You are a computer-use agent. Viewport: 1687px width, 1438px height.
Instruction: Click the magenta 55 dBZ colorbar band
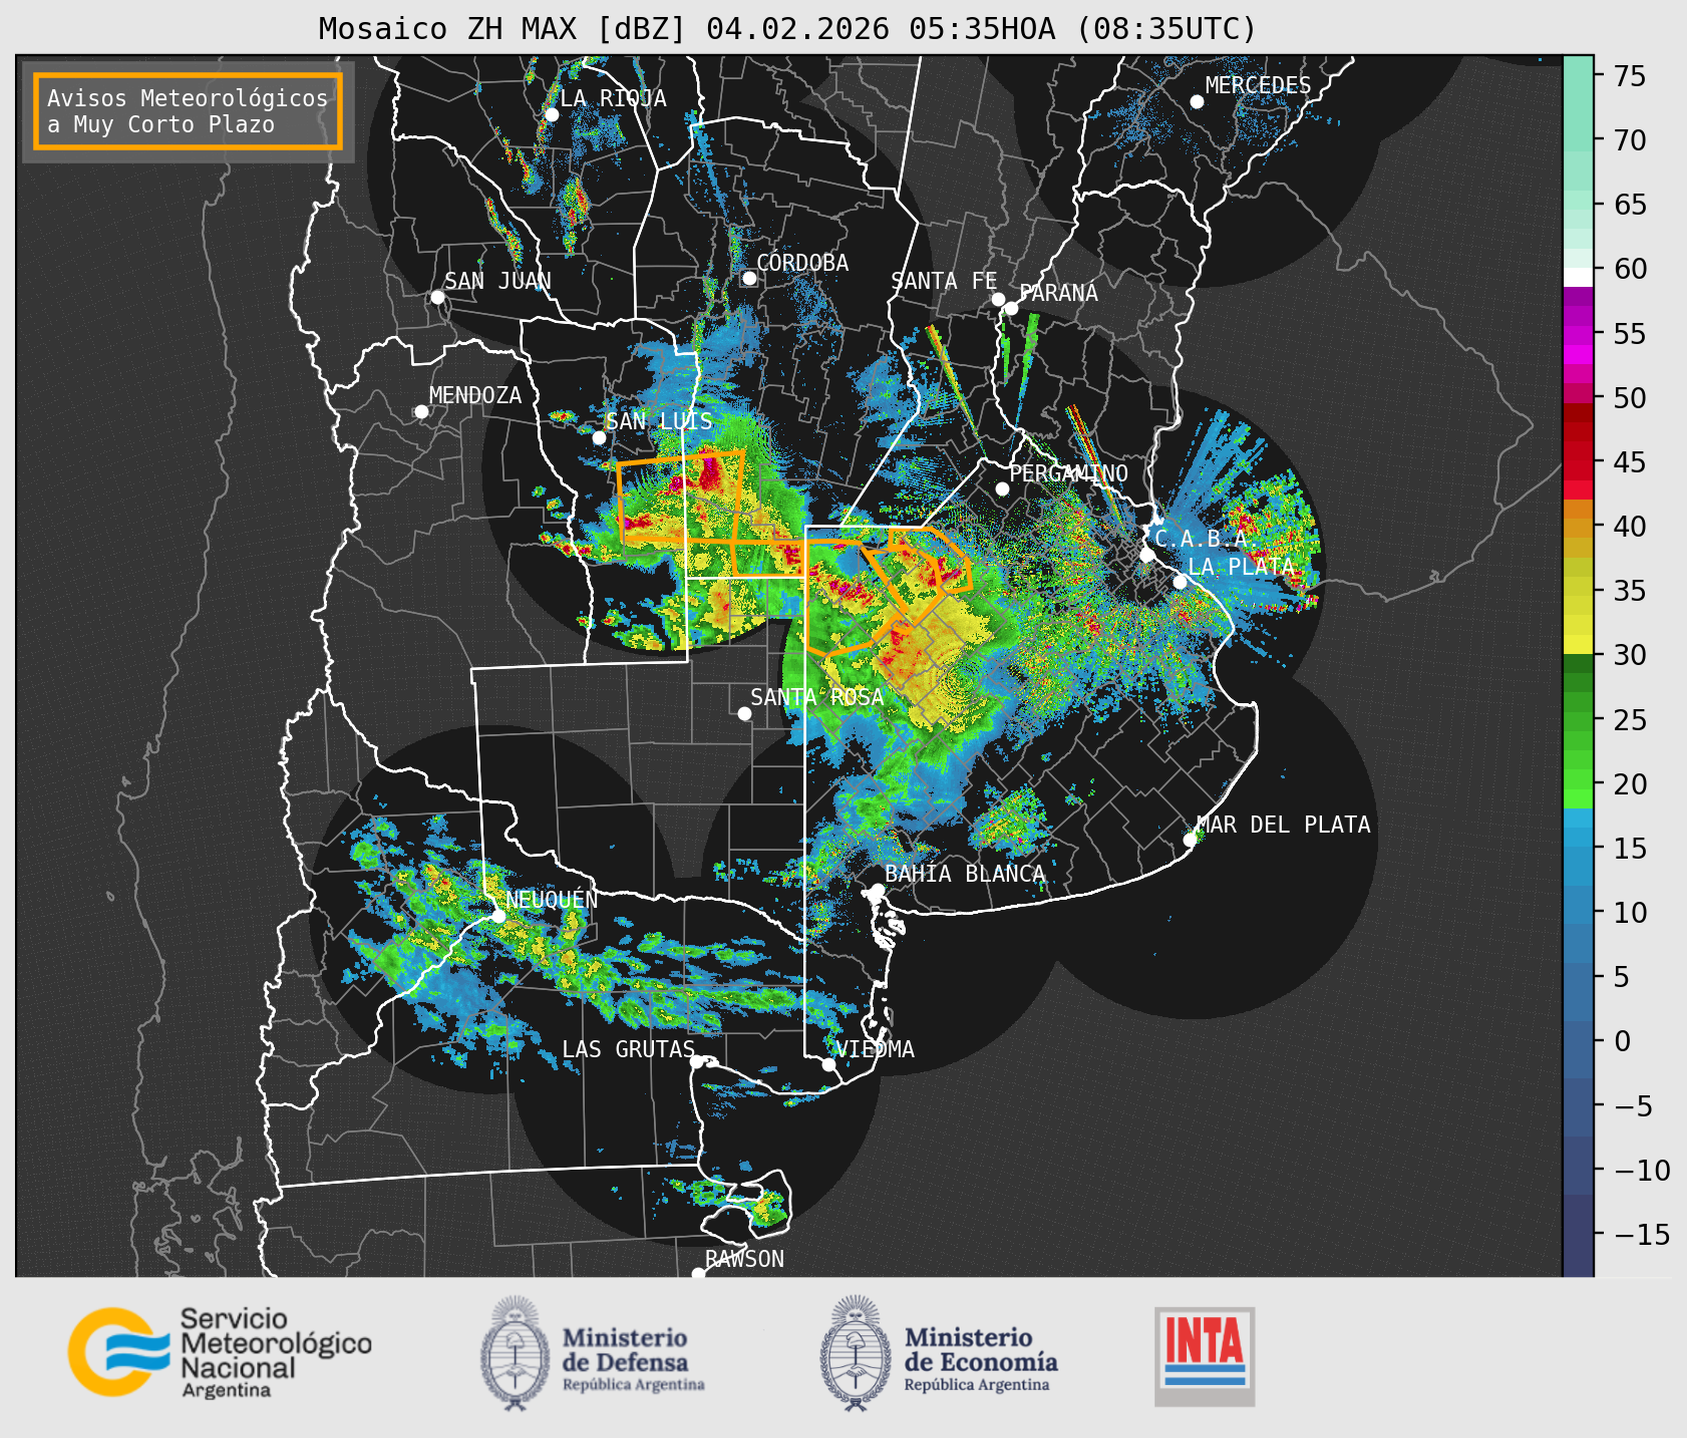(x=1577, y=334)
